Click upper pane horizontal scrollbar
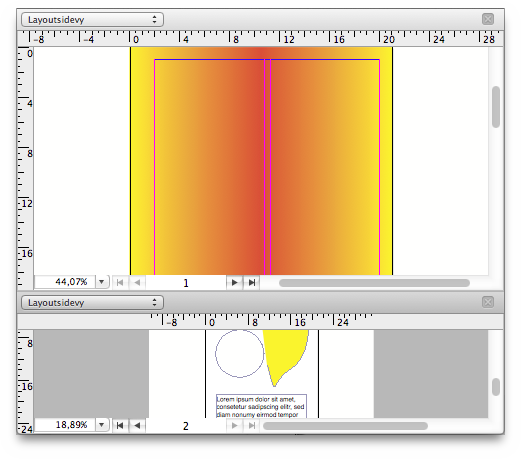Screen dimensions: 521x459 pyautogui.click(x=374, y=283)
